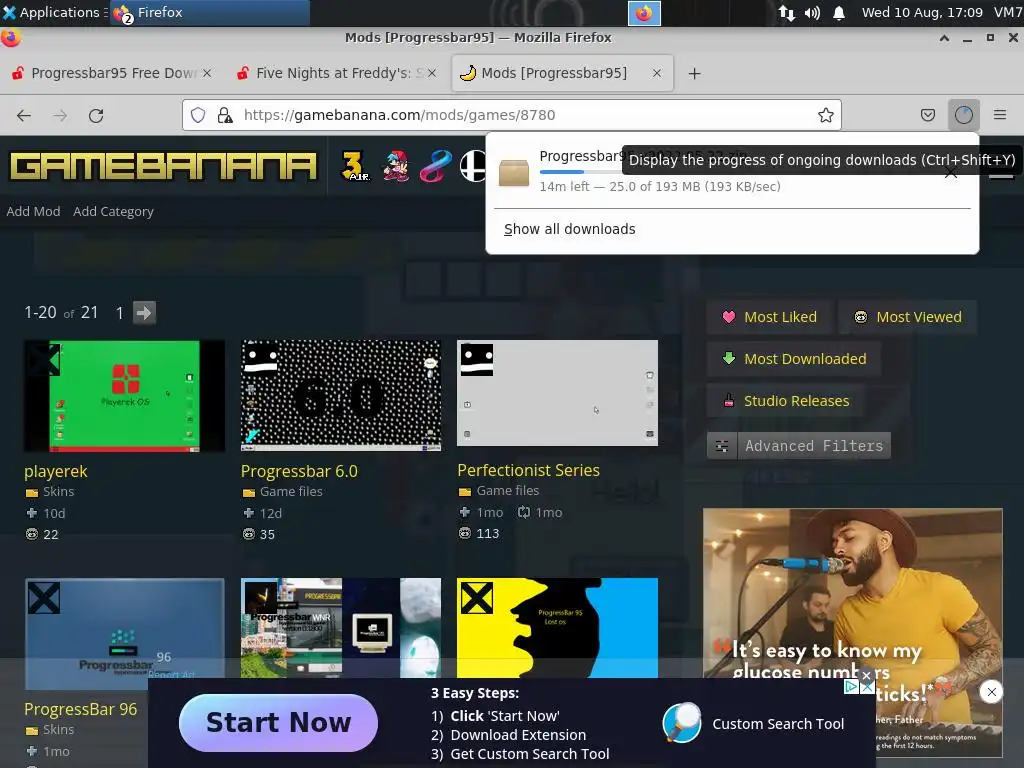Close the Five Nights at Freddy's tab
Screen dimensions: 1024x768
point(432,73)
